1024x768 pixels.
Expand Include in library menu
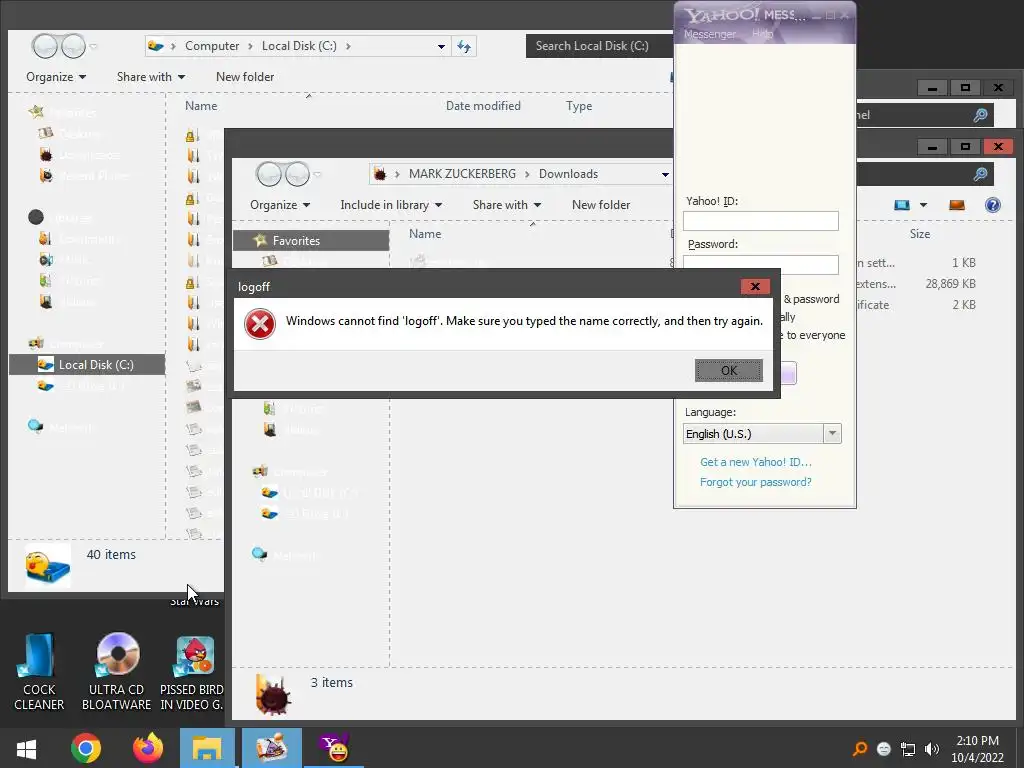click(391, 204)
